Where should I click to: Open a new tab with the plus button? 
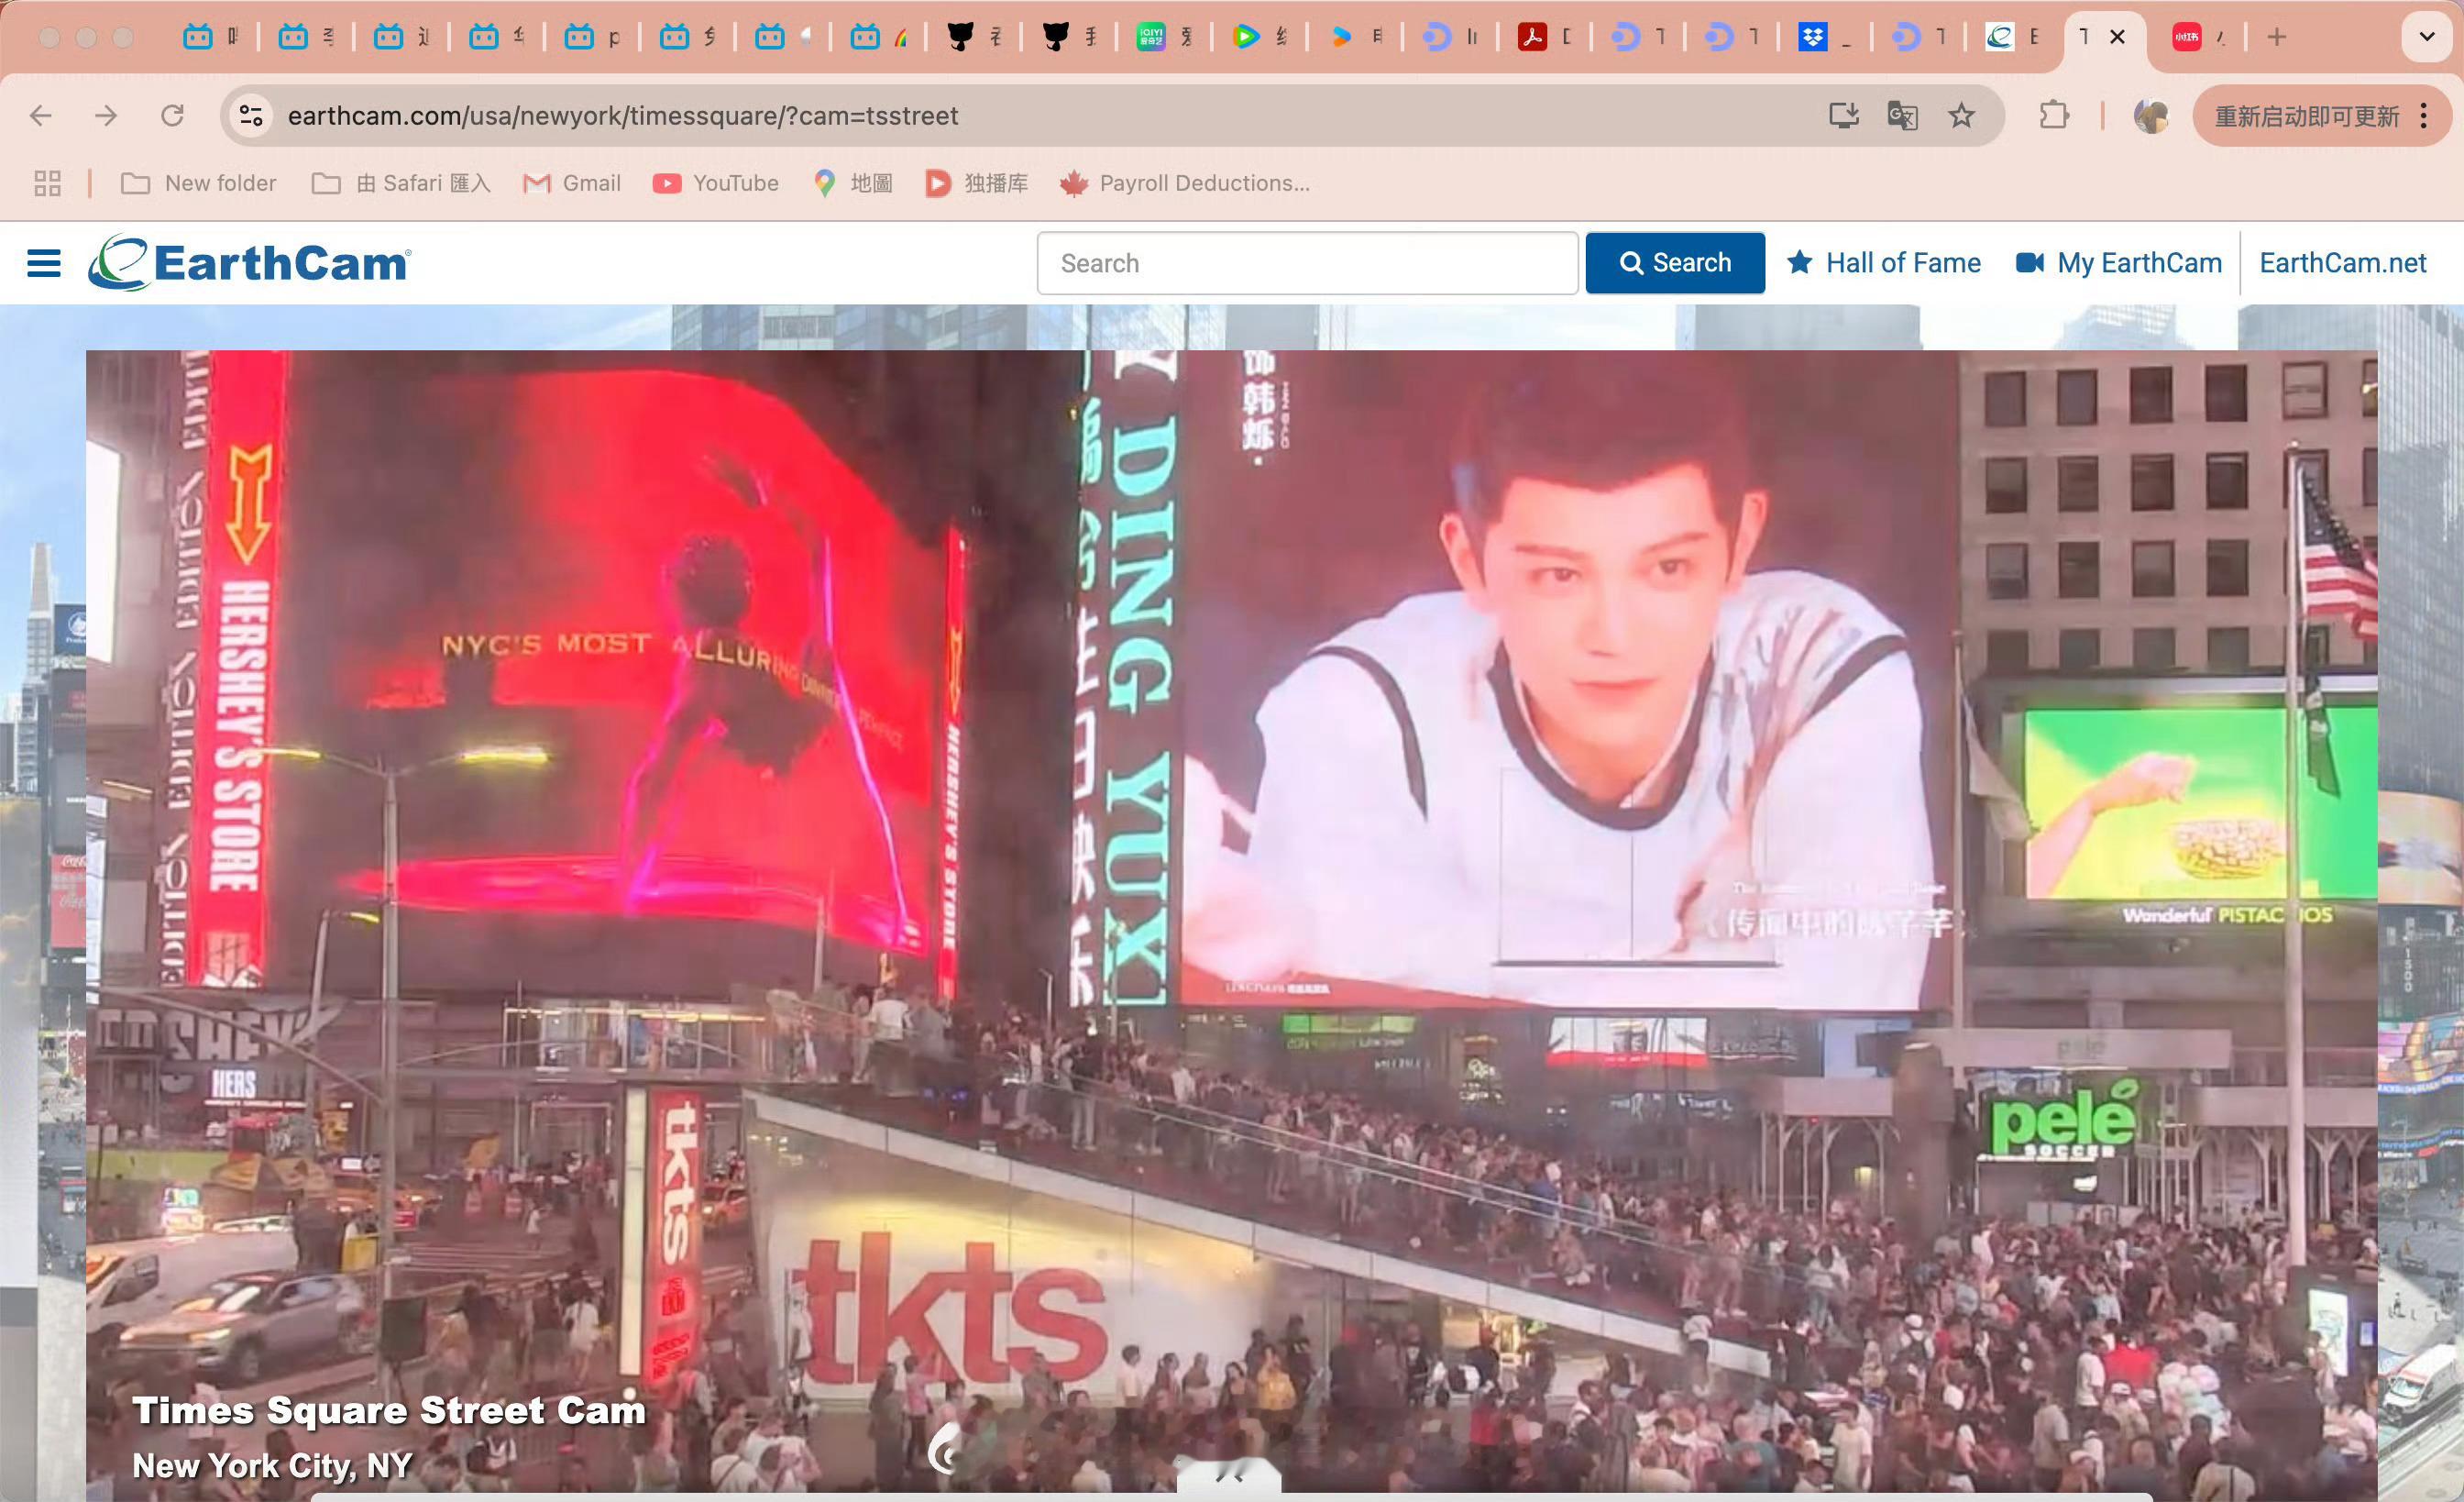[2277, 37]
